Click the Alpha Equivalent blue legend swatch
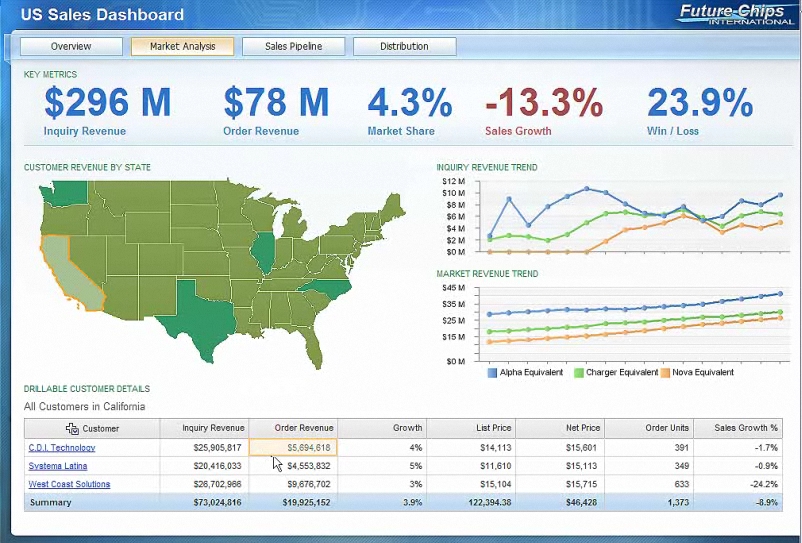The image size is (802, 543). [x=493, y=373]
